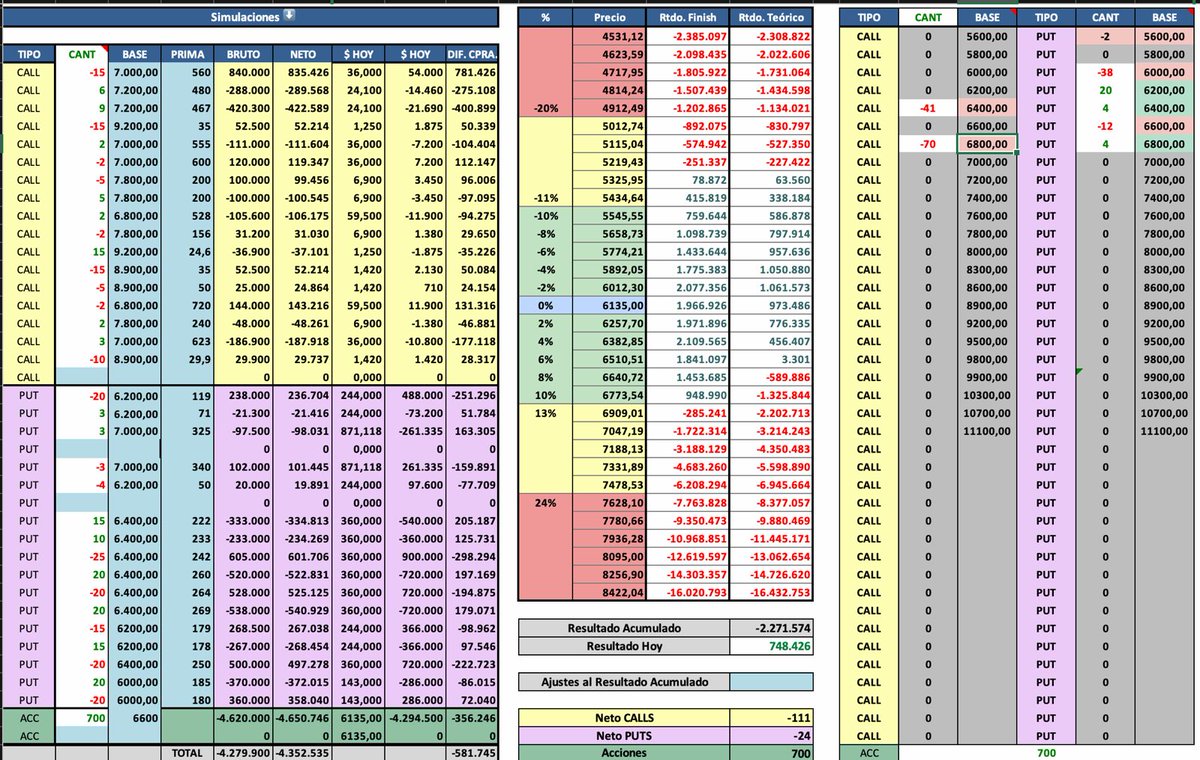
Task: Select the Neto CALLS value -111
Action: click(771, 717)
